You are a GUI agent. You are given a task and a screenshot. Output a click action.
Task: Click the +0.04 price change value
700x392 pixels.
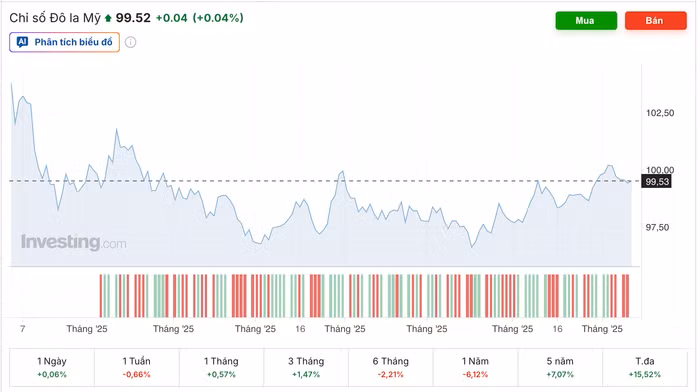coord(171,18)
